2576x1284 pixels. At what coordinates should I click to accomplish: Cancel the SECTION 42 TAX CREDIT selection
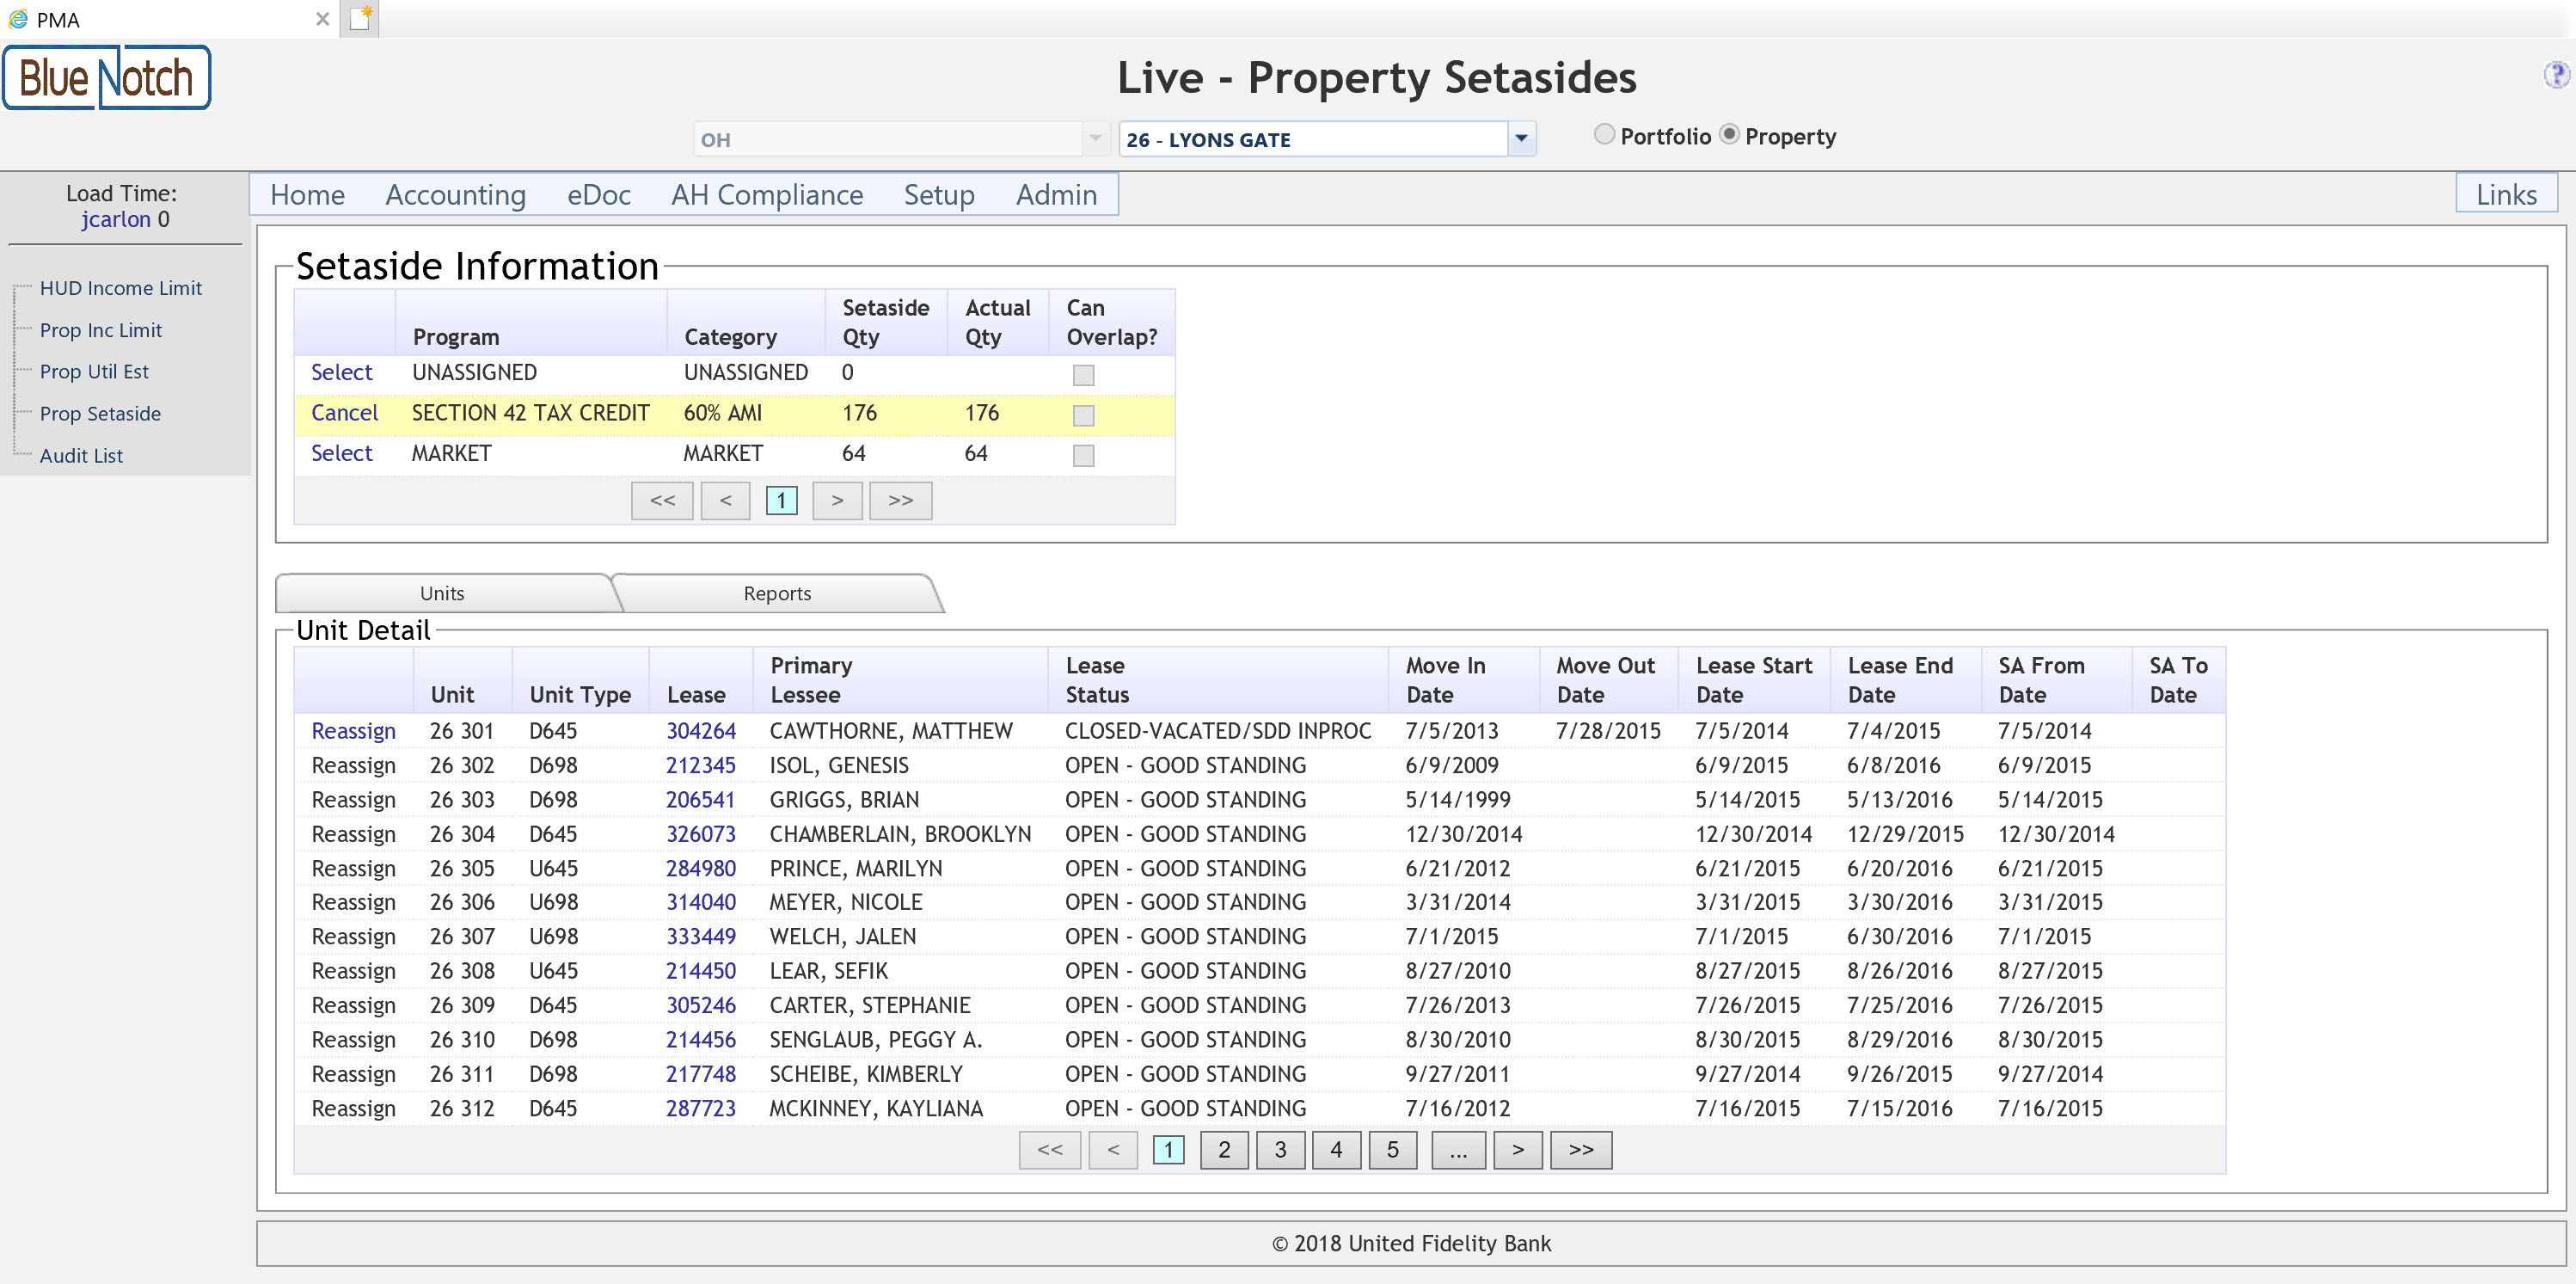click(344, 413)
